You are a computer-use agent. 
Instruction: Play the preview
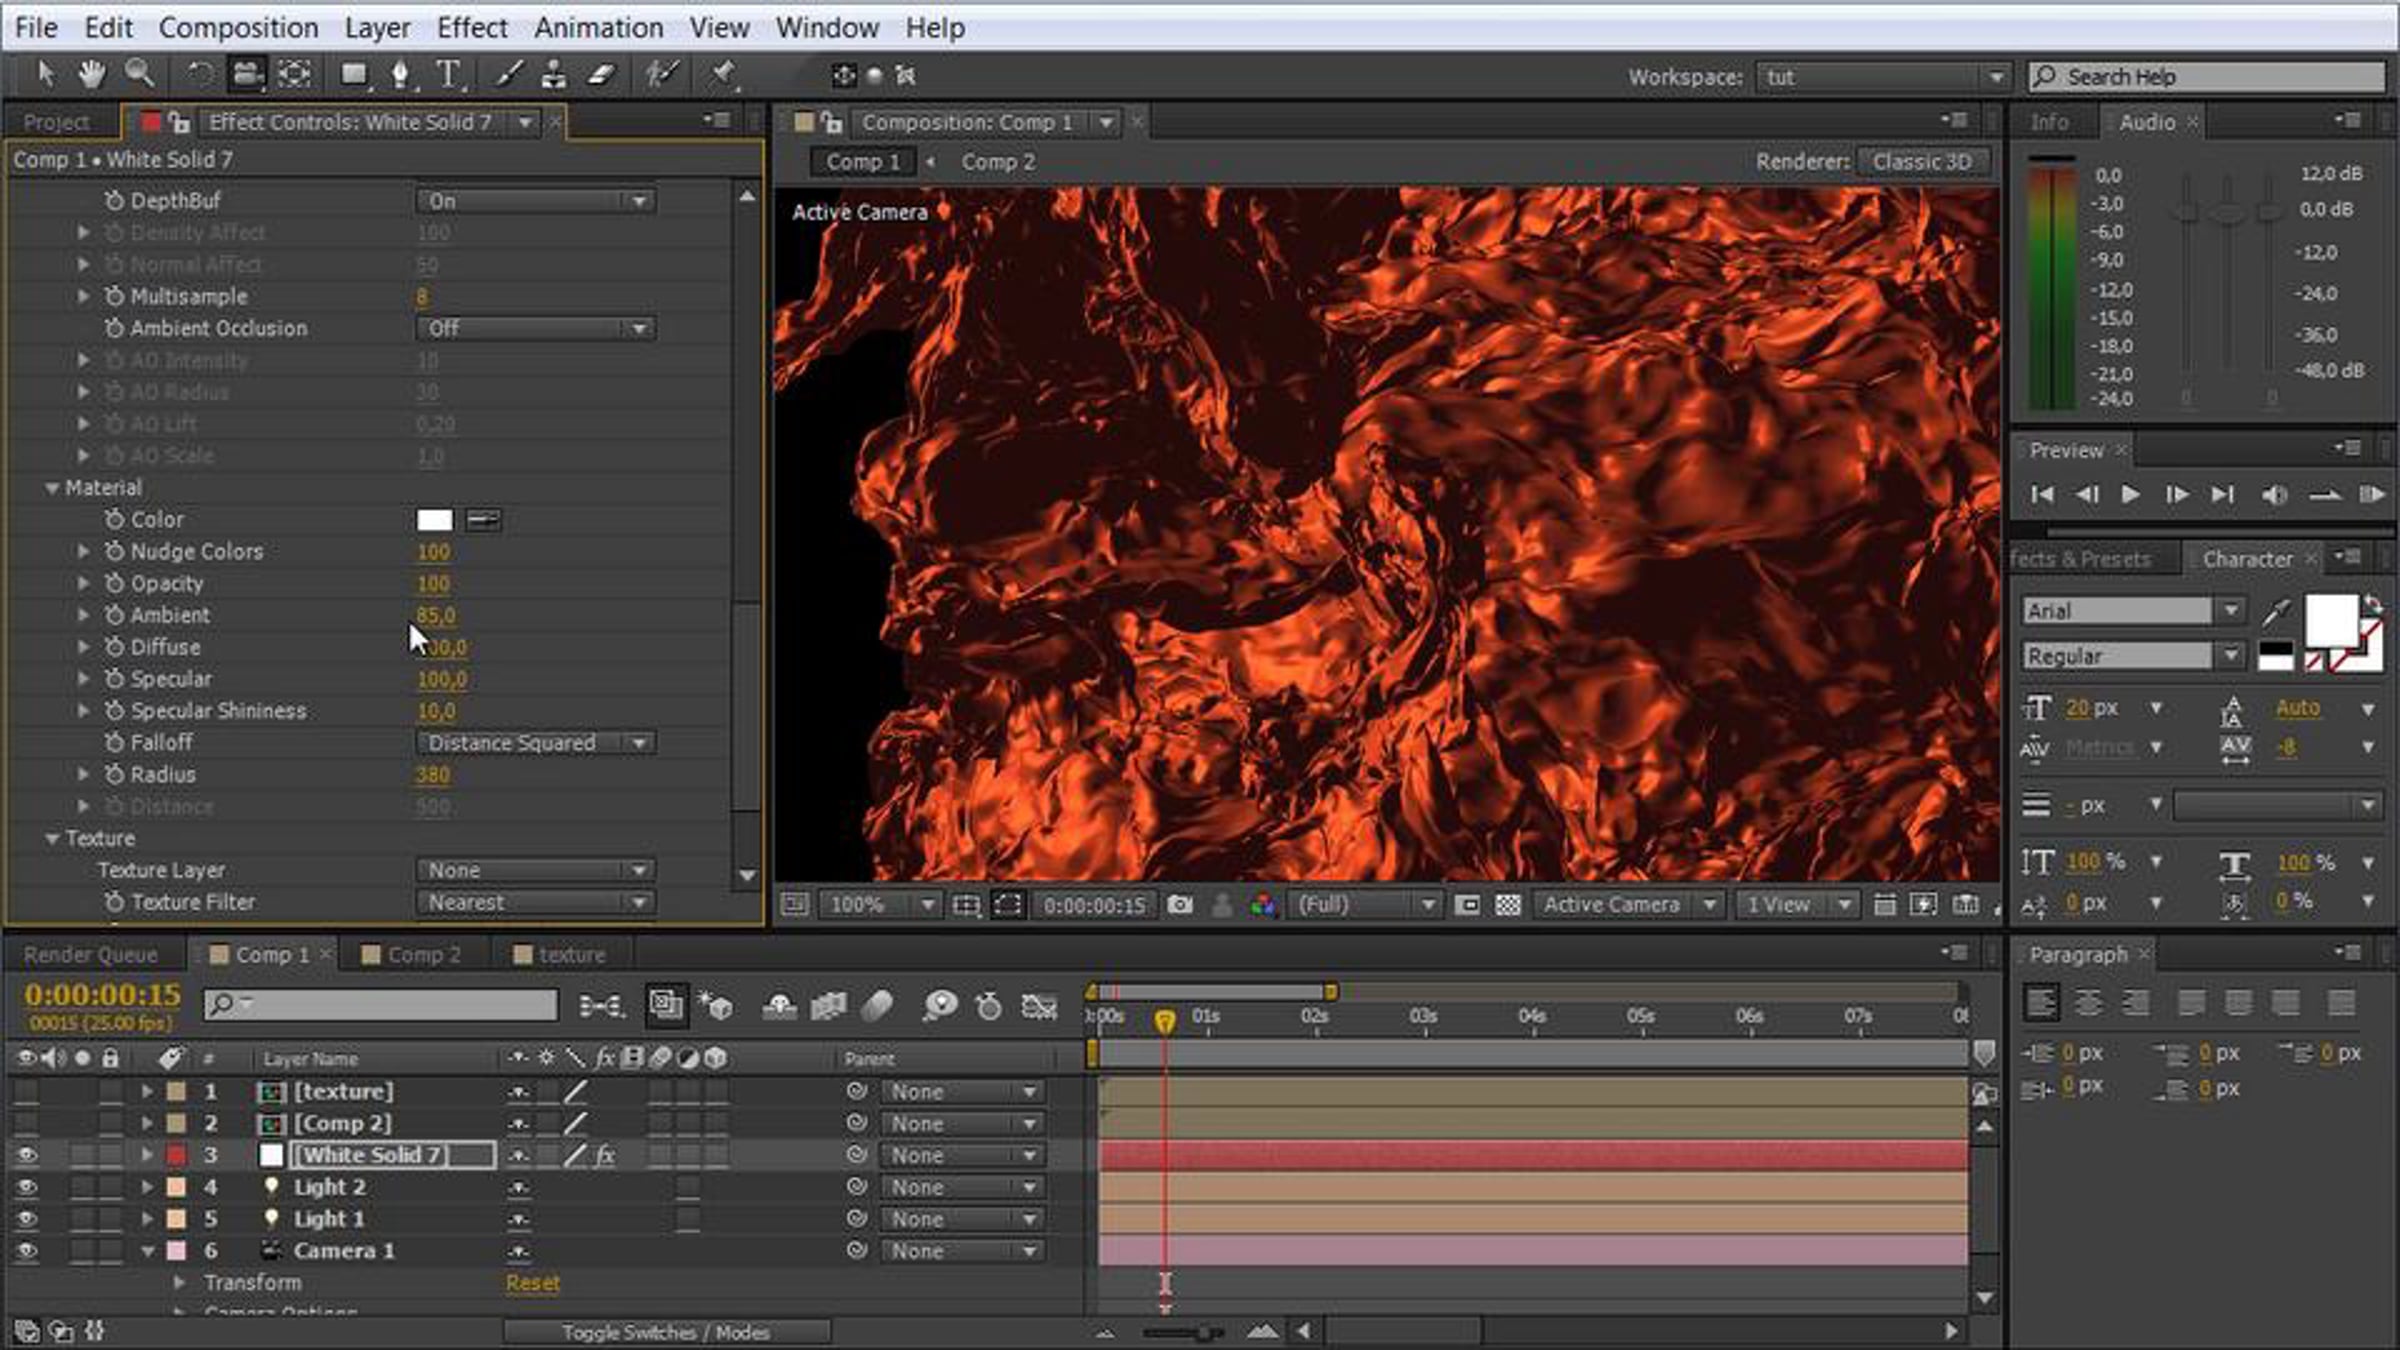click(x=2130, y=495)
